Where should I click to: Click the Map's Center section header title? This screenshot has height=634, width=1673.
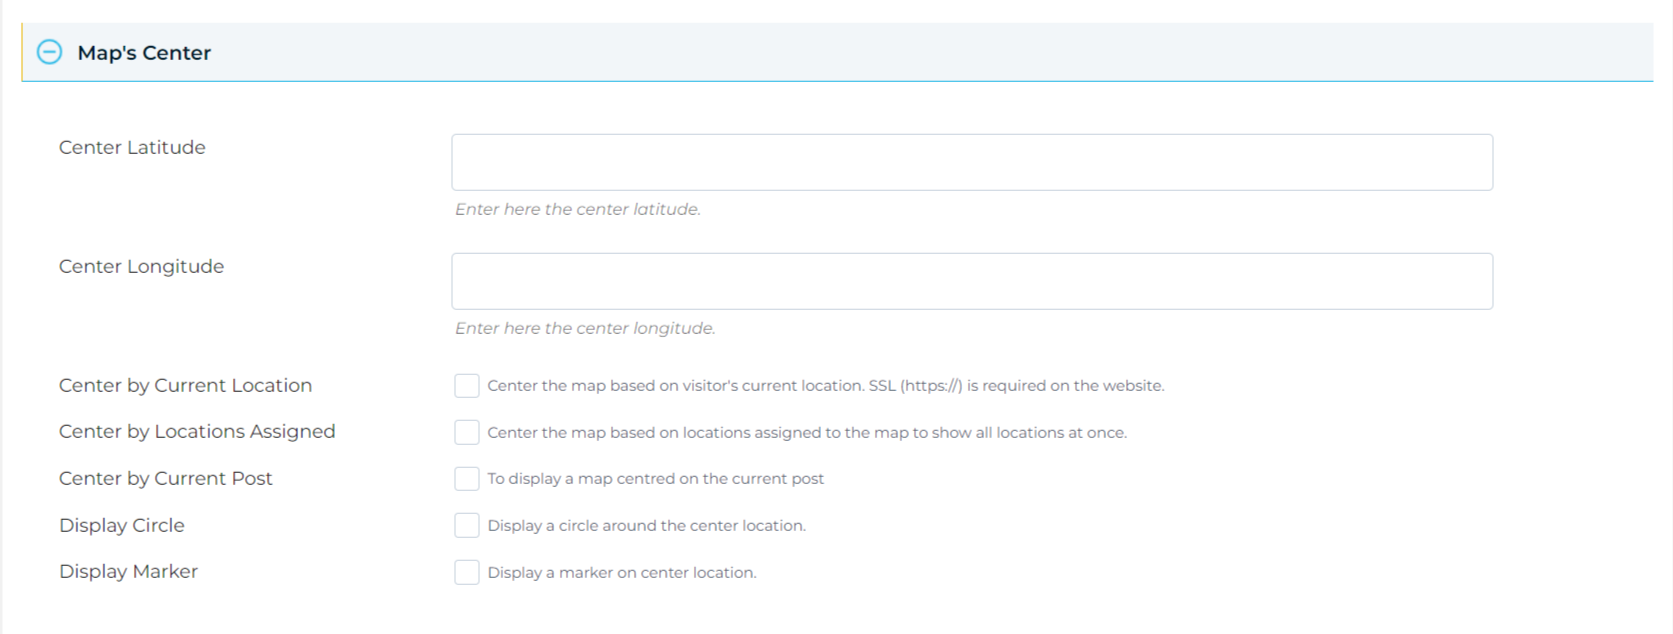click(x=144, y=53)
